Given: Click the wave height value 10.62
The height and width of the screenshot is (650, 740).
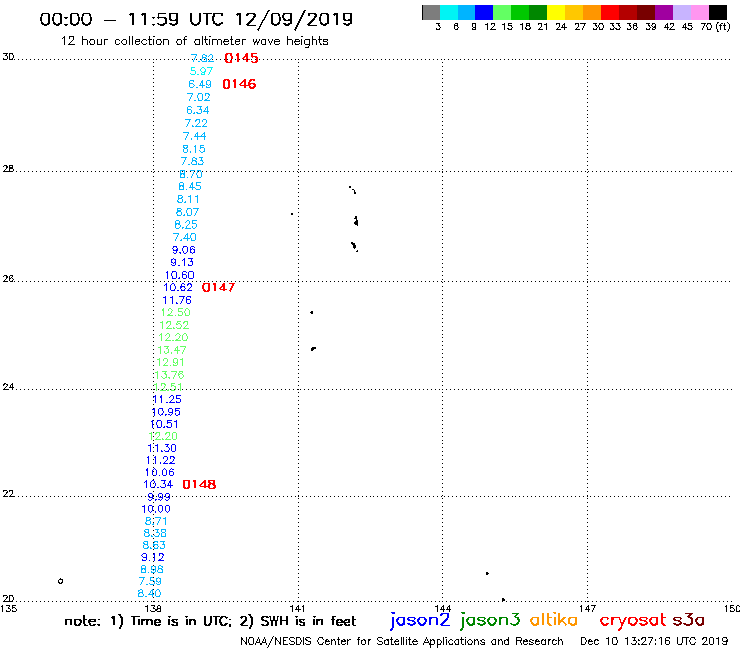Looking at the screenshot, I should point(178,287).
